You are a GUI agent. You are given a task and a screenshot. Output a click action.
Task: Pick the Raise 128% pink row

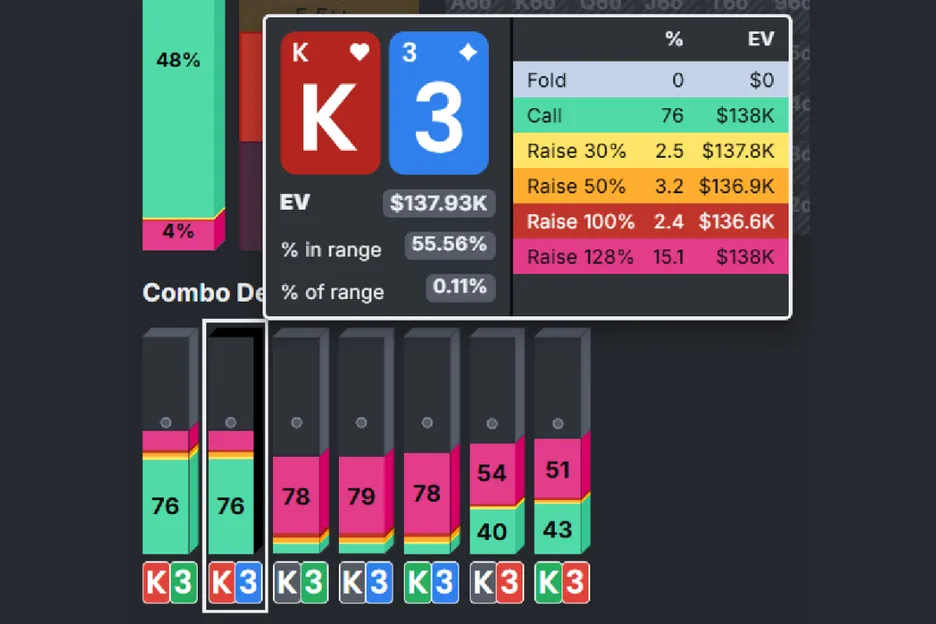pos(650,257)
